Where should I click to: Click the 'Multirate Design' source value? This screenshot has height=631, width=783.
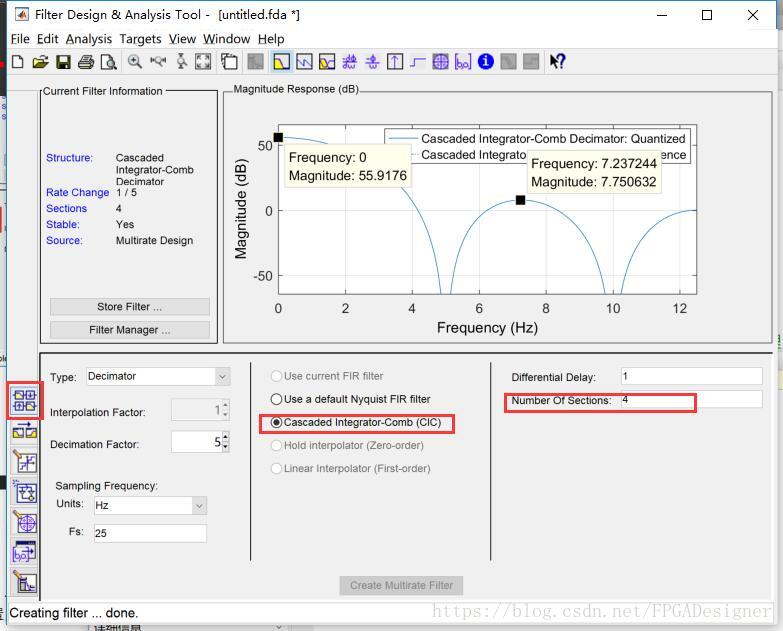[x=154, y=241]
